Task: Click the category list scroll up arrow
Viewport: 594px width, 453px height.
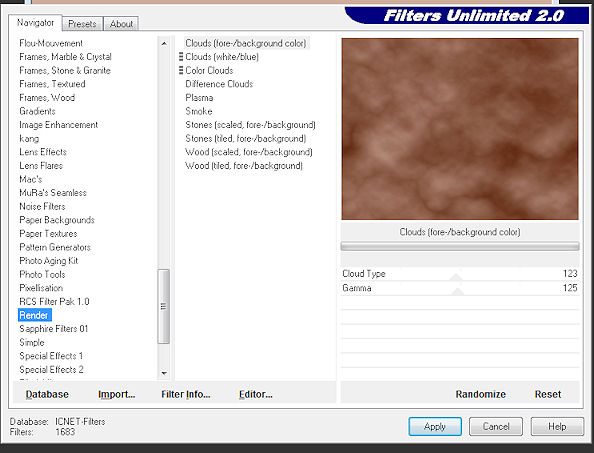Action: [x=164, y=44]
